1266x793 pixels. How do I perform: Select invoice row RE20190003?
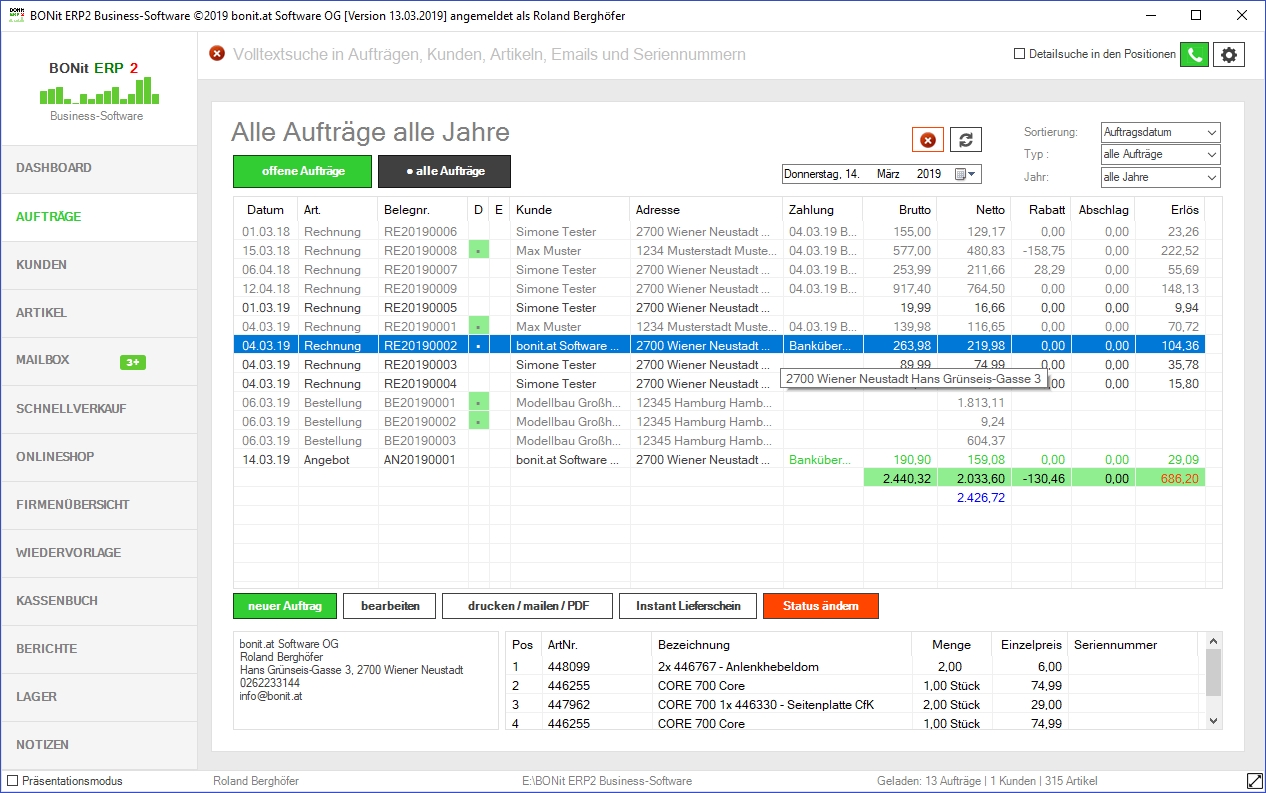(720, 365)
